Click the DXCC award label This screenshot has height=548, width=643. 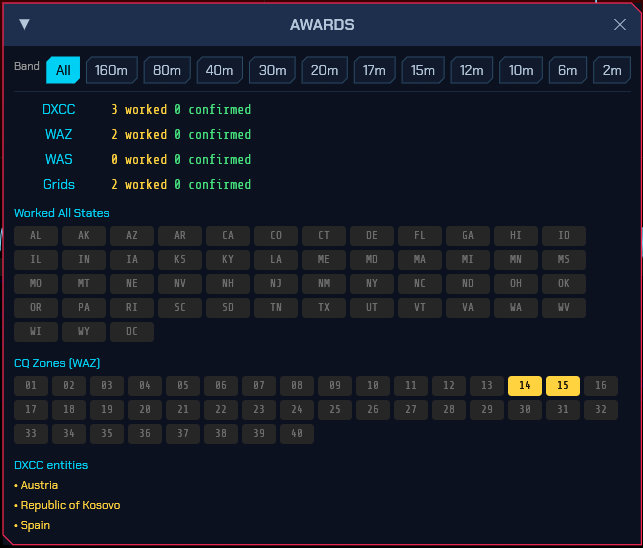[59, 110]
